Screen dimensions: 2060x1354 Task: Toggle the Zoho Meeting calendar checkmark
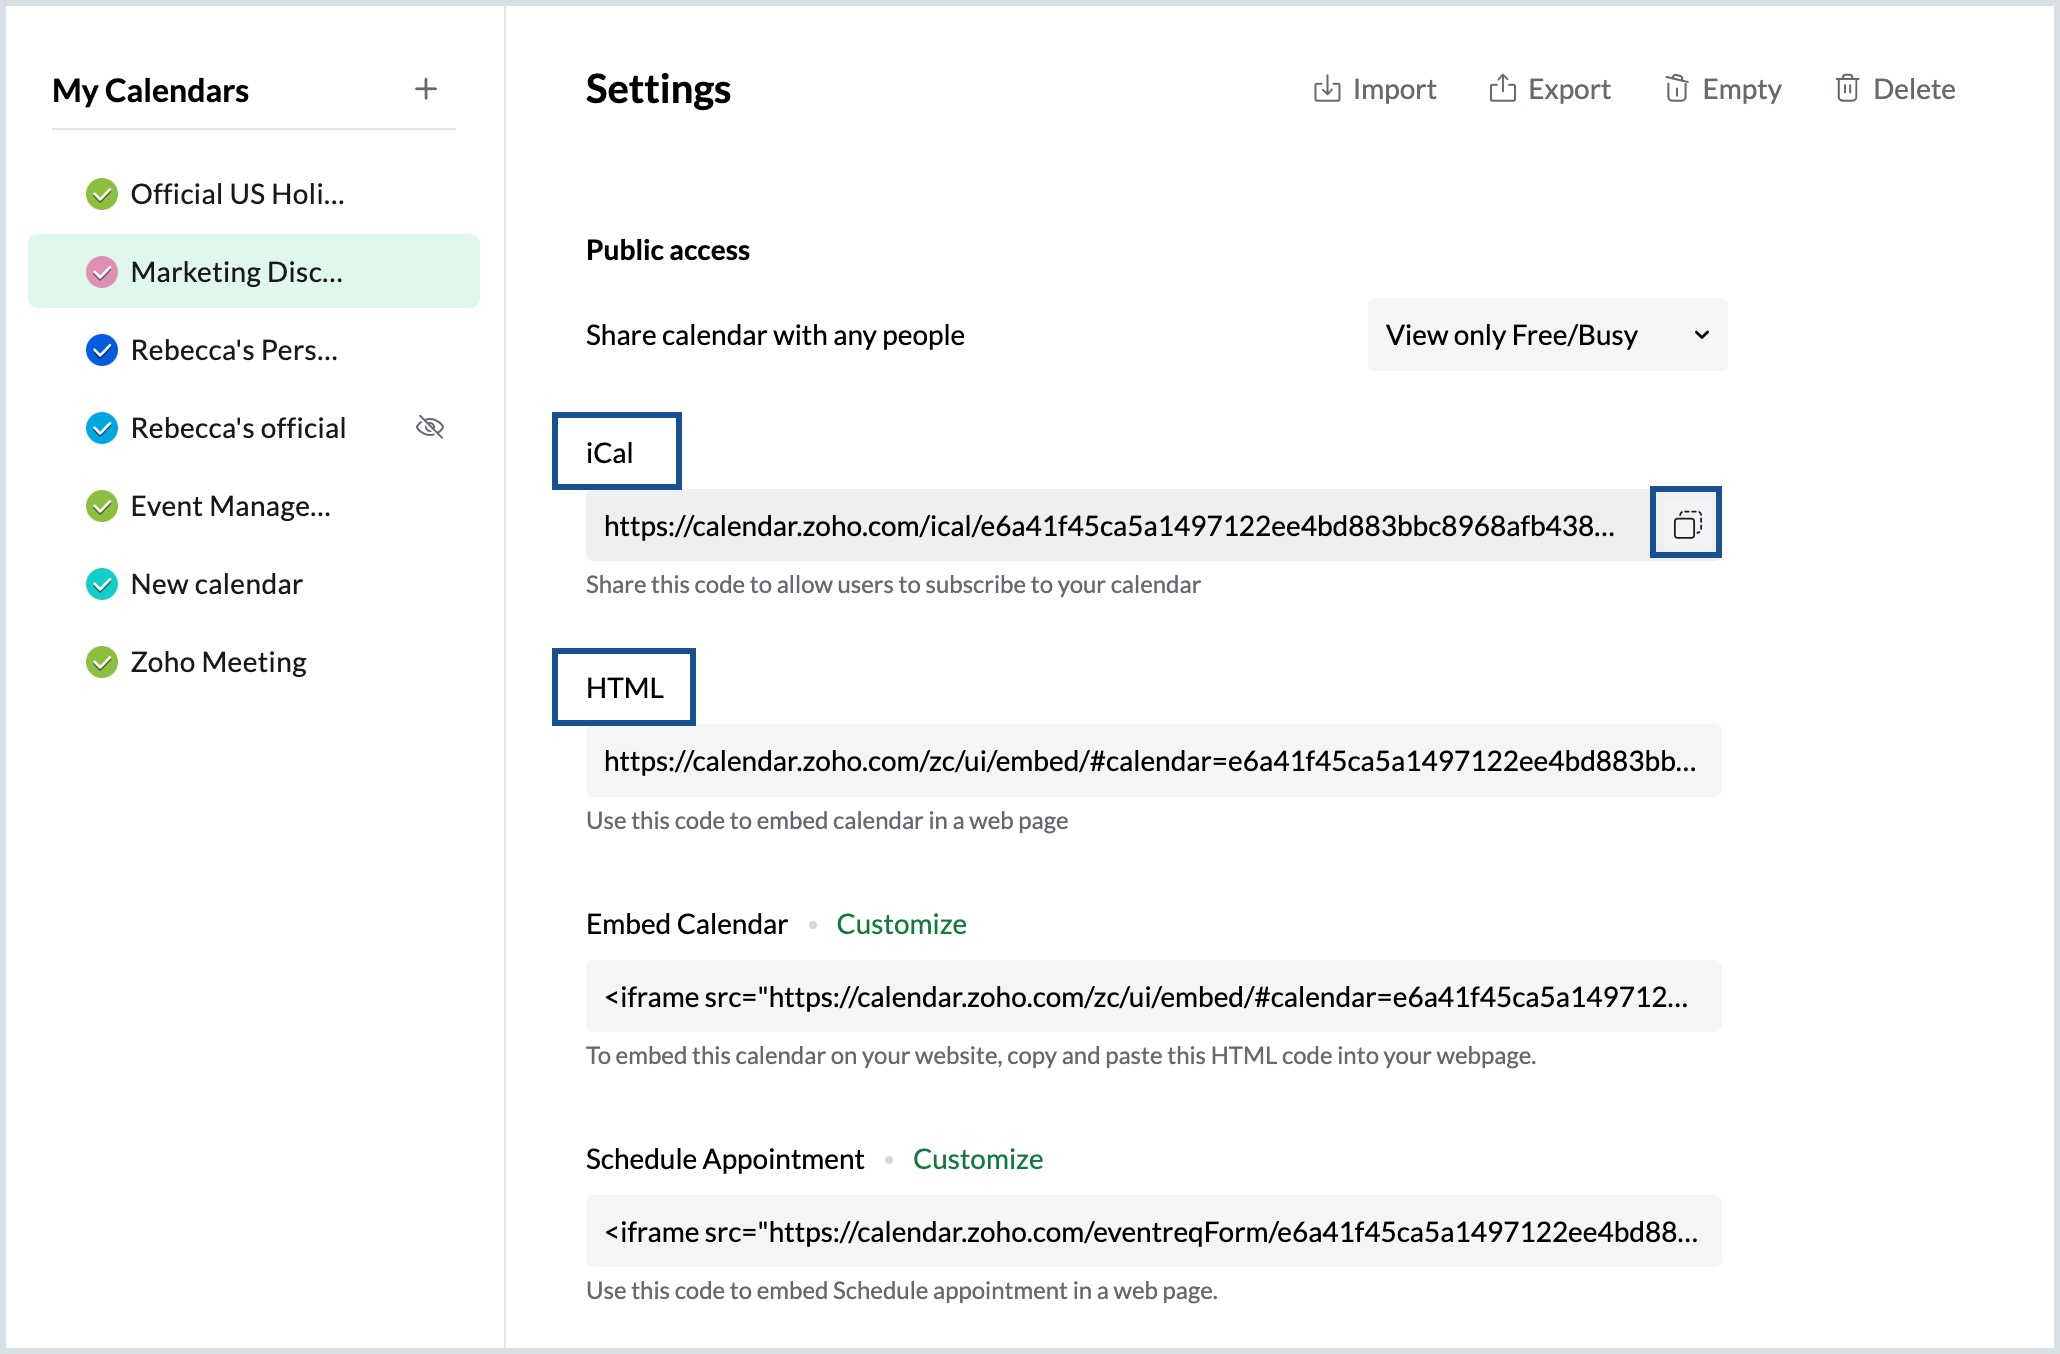pyautogui.click(x=102, y=662)
